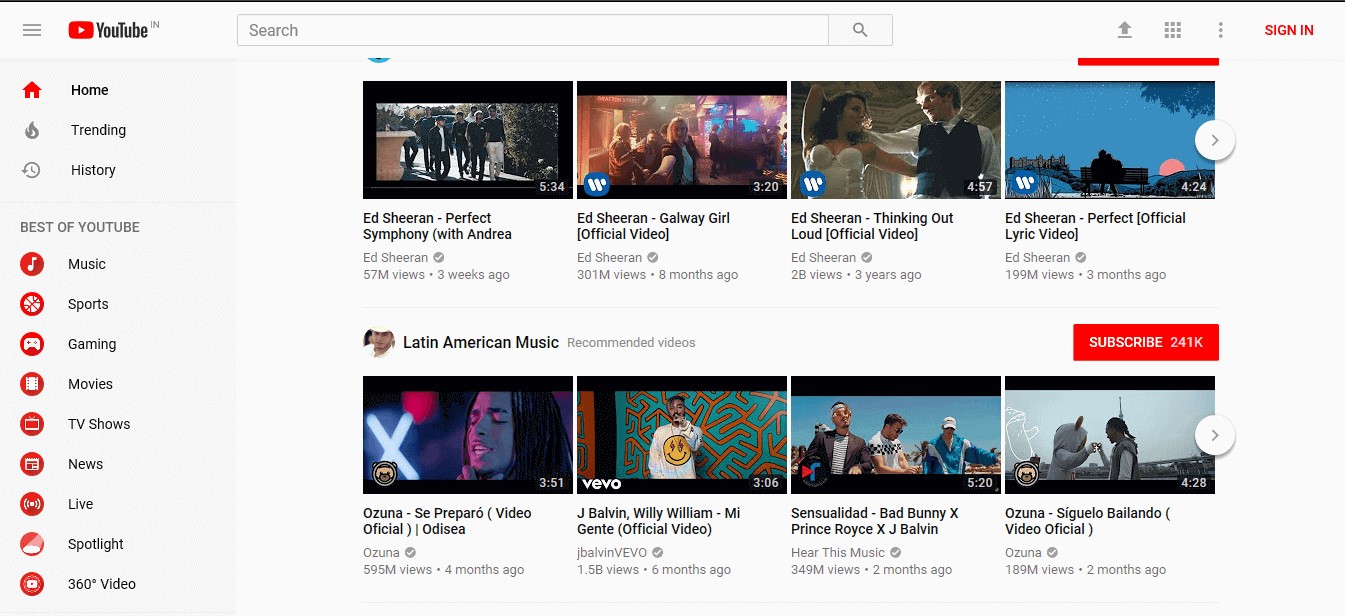Click the Live broadcast icon
This screenshot has height=616, width=1345.
click(x=32, y=504)
